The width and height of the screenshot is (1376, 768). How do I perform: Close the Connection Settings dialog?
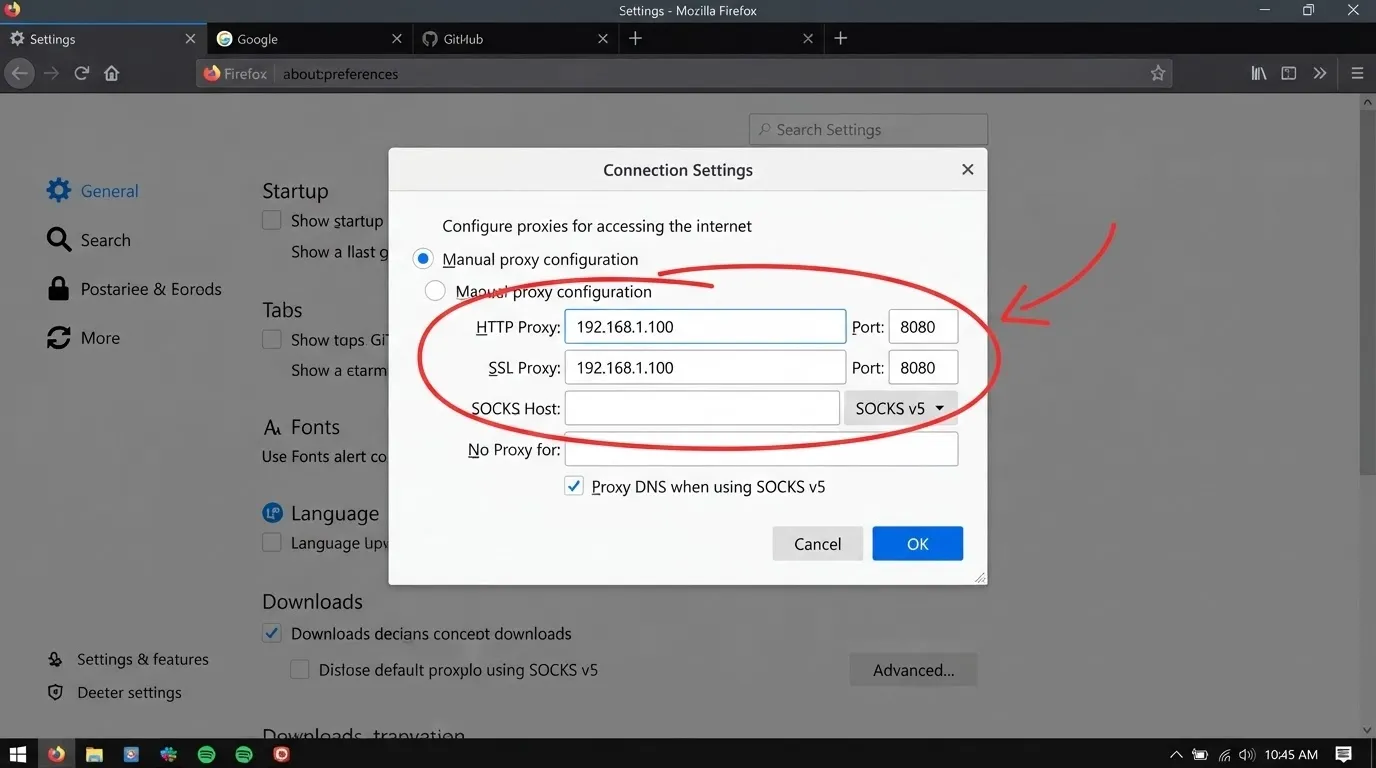point(967,170)
